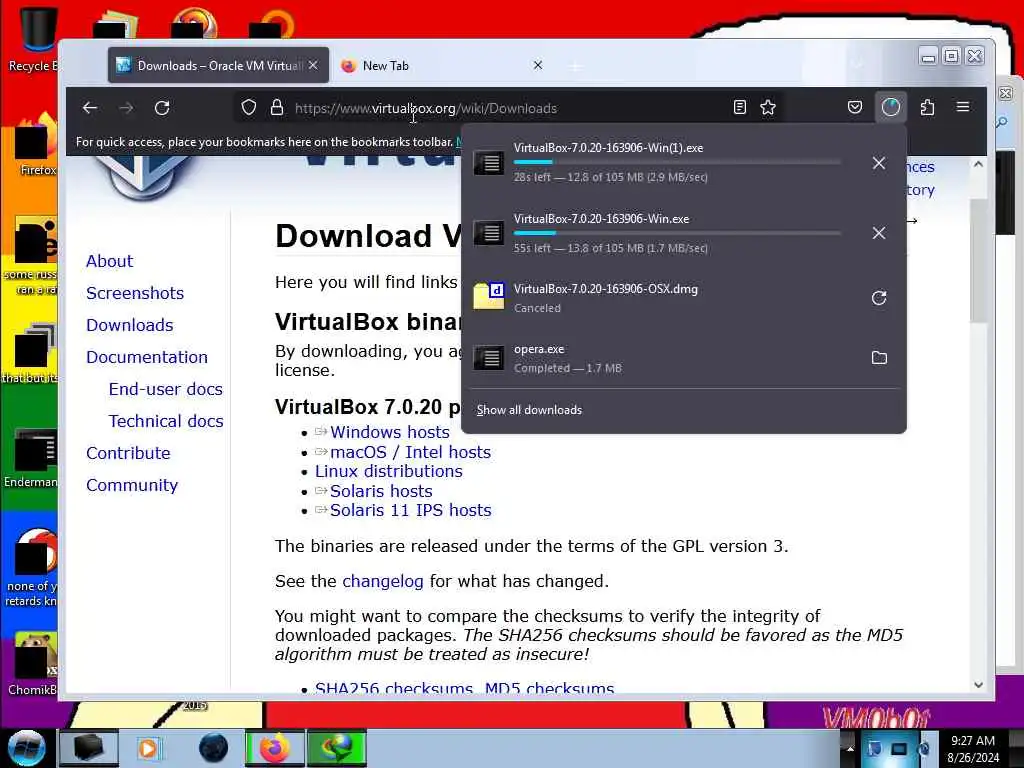Screen dimensions: 1024x768
Task: Close the downloads panel via toolbar download icon
Action: [x=891, y=107]
